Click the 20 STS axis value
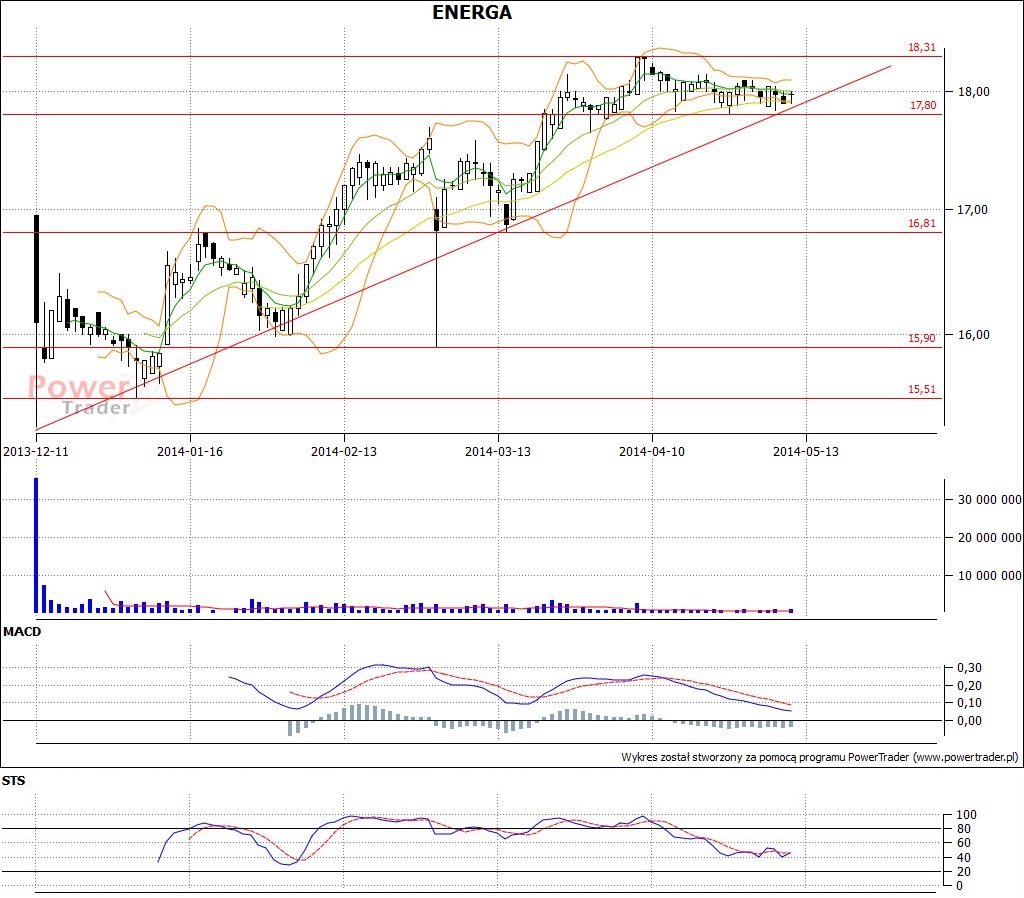 [x=963, y=871]
